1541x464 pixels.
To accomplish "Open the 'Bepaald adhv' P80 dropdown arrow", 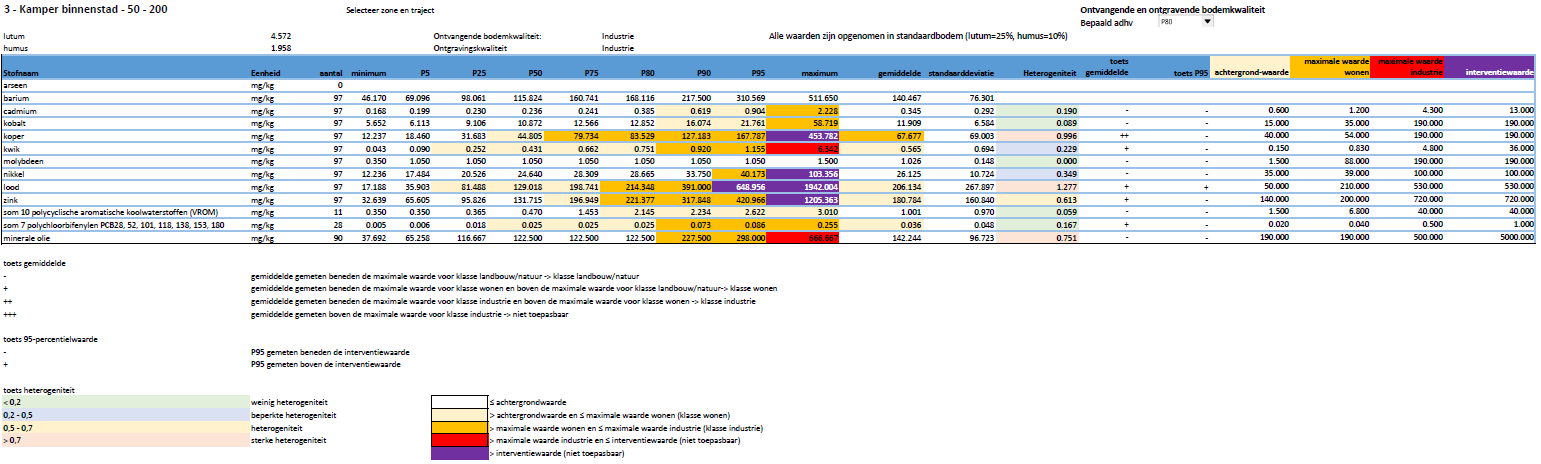I will tap(1205, 21).
